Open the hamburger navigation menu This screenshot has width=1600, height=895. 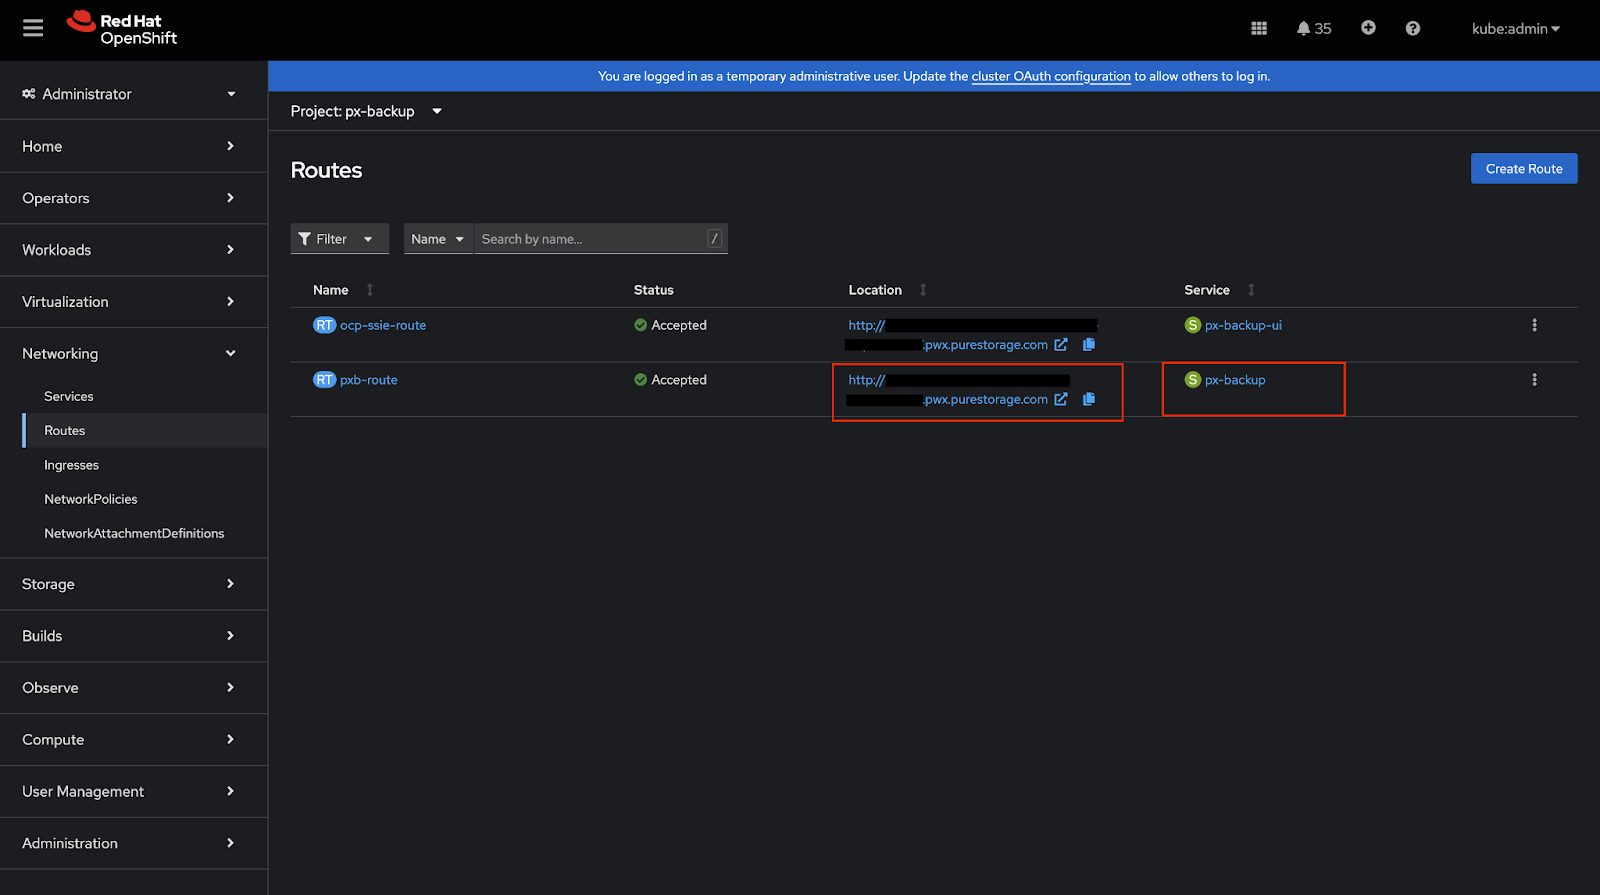[x=33, y=28]
